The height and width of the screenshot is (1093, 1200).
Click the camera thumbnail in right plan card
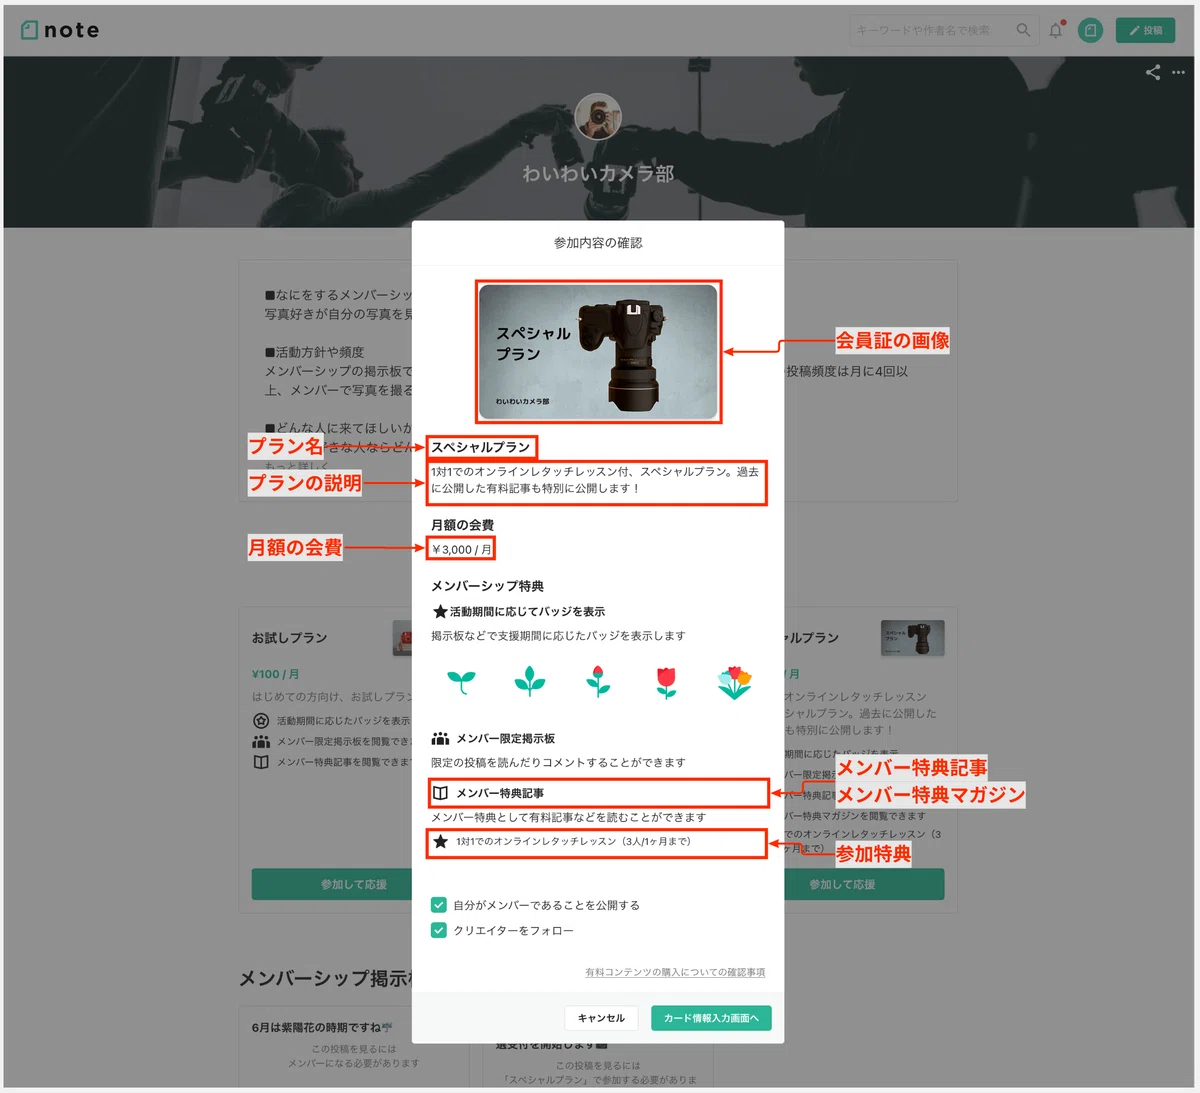912,638
